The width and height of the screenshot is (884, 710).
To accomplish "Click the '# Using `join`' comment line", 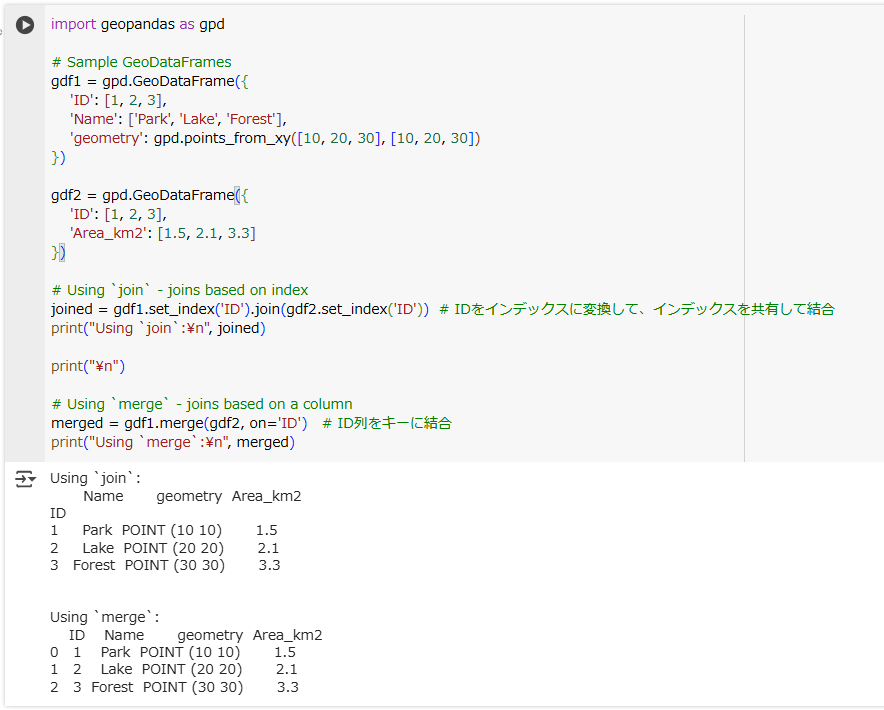I will click(x=179, y=290).
